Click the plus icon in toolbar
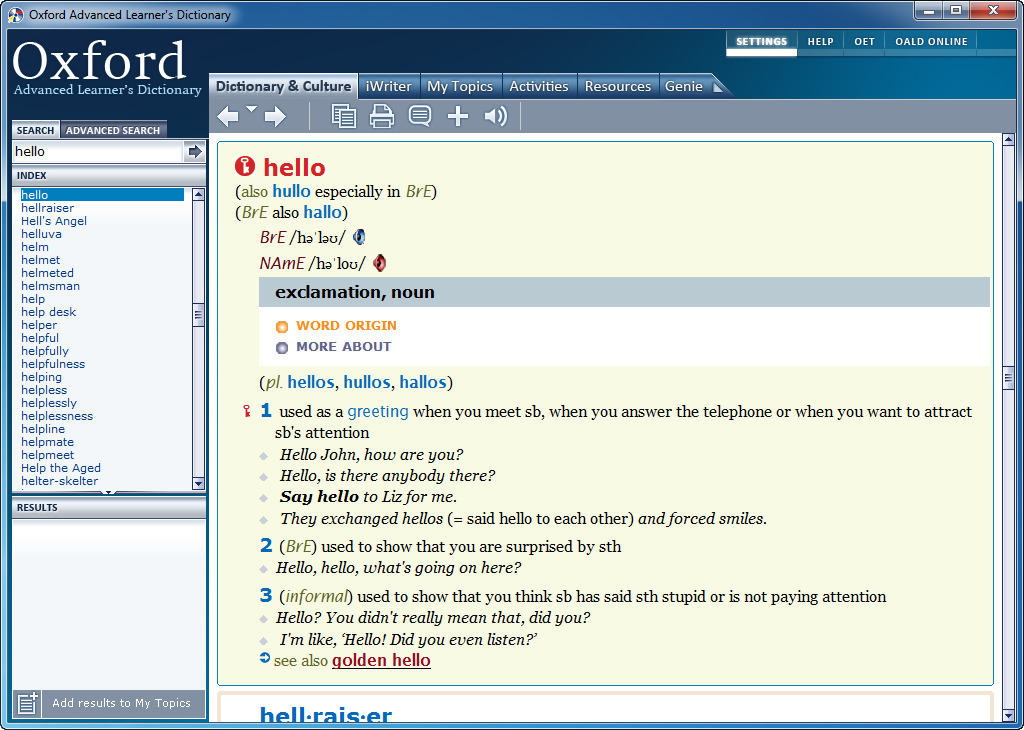Image resolution: width=1024 pixels, height=730 pixels. (458, 117)
